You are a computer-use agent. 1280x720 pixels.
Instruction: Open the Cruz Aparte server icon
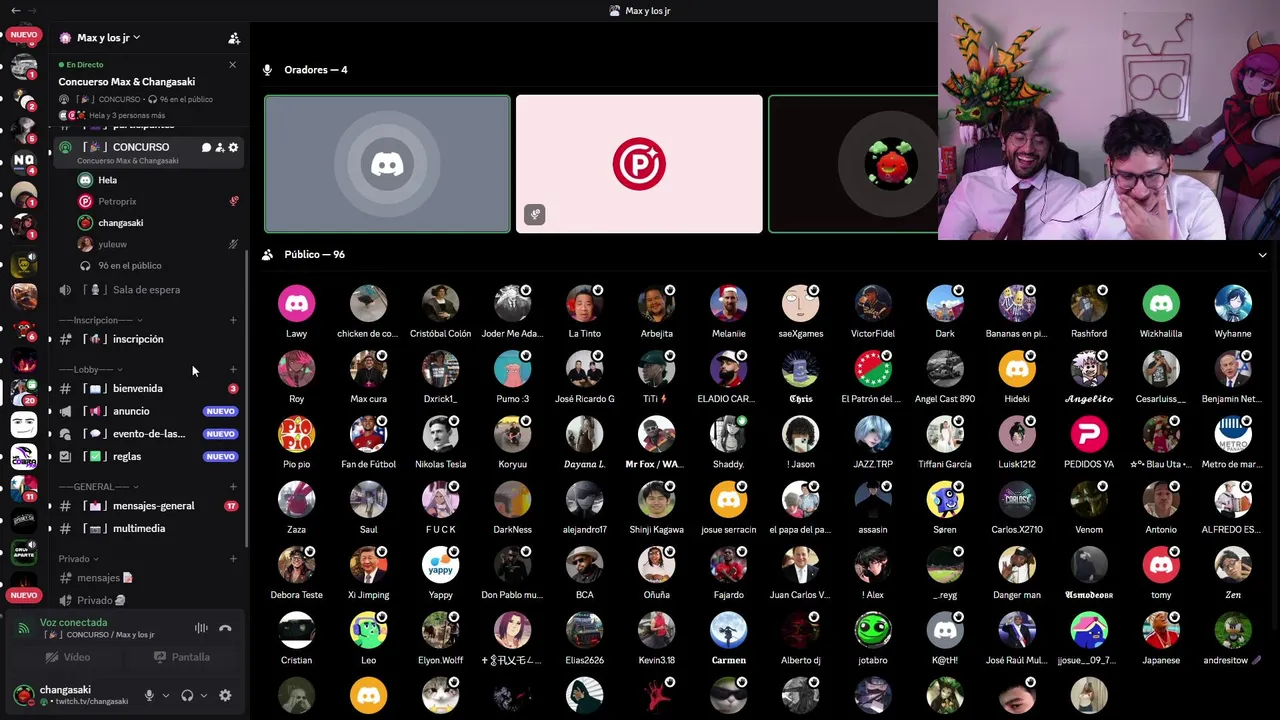23,552
